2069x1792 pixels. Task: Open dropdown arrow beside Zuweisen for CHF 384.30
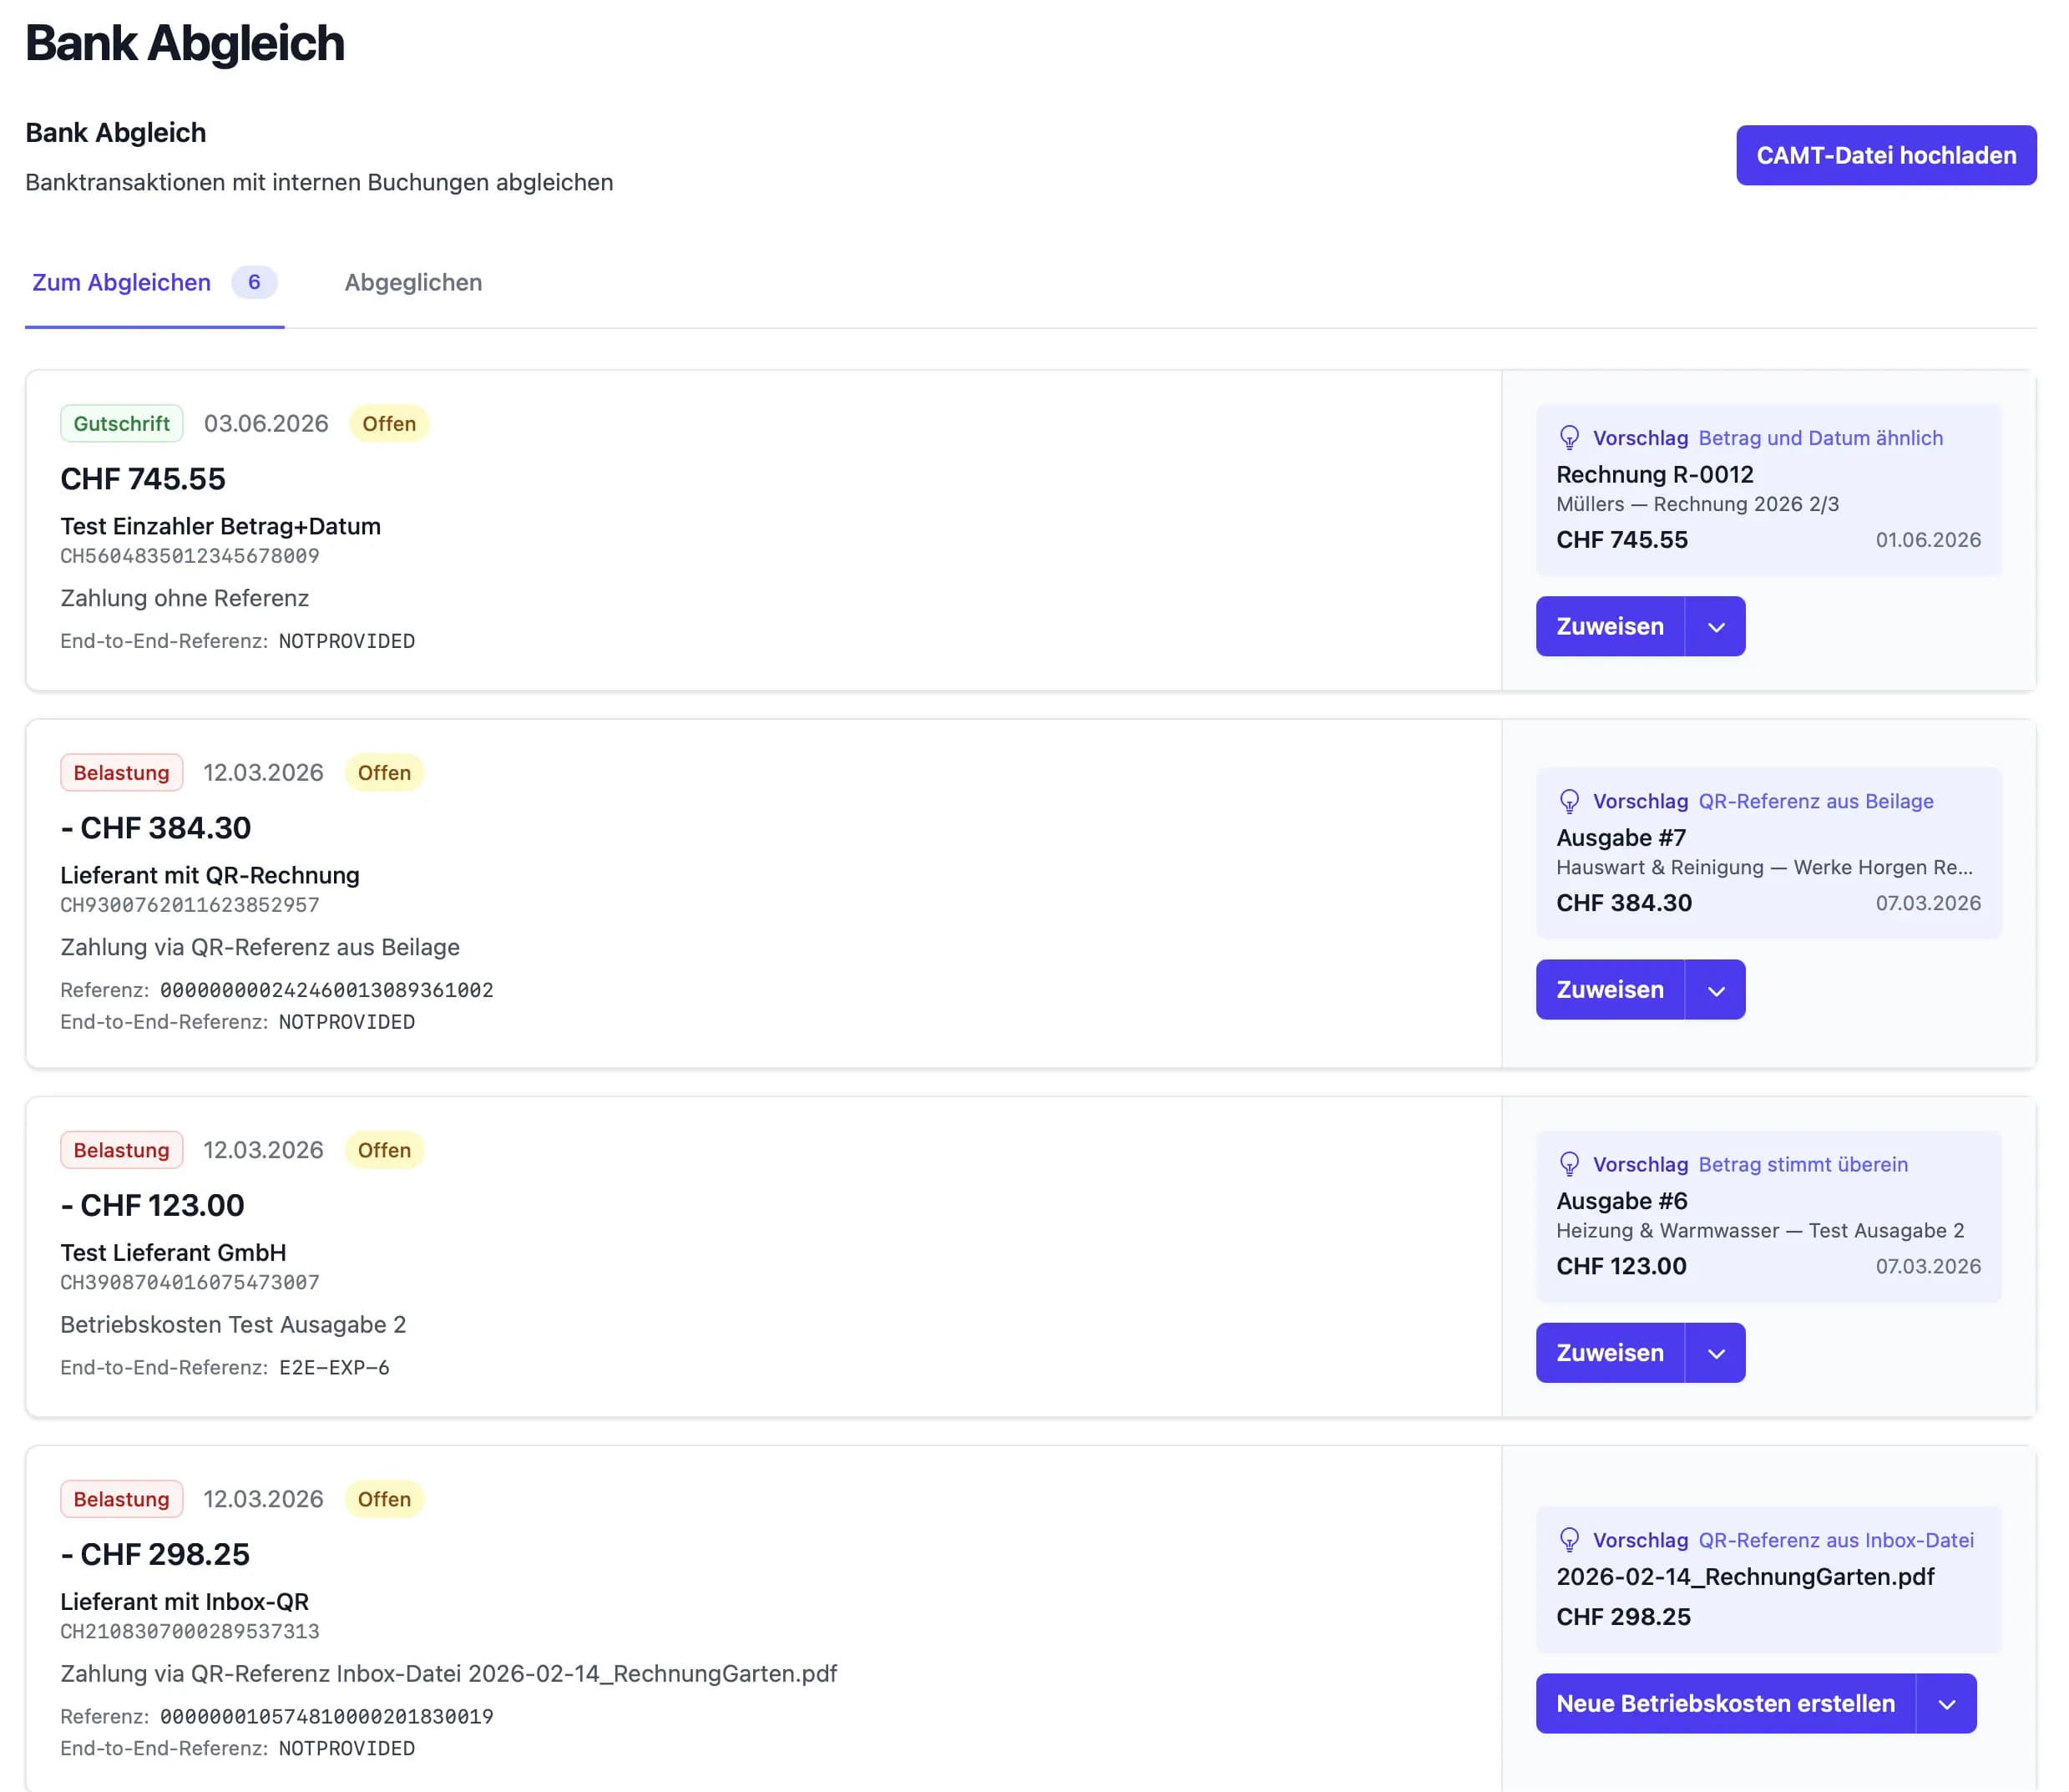1716,990
